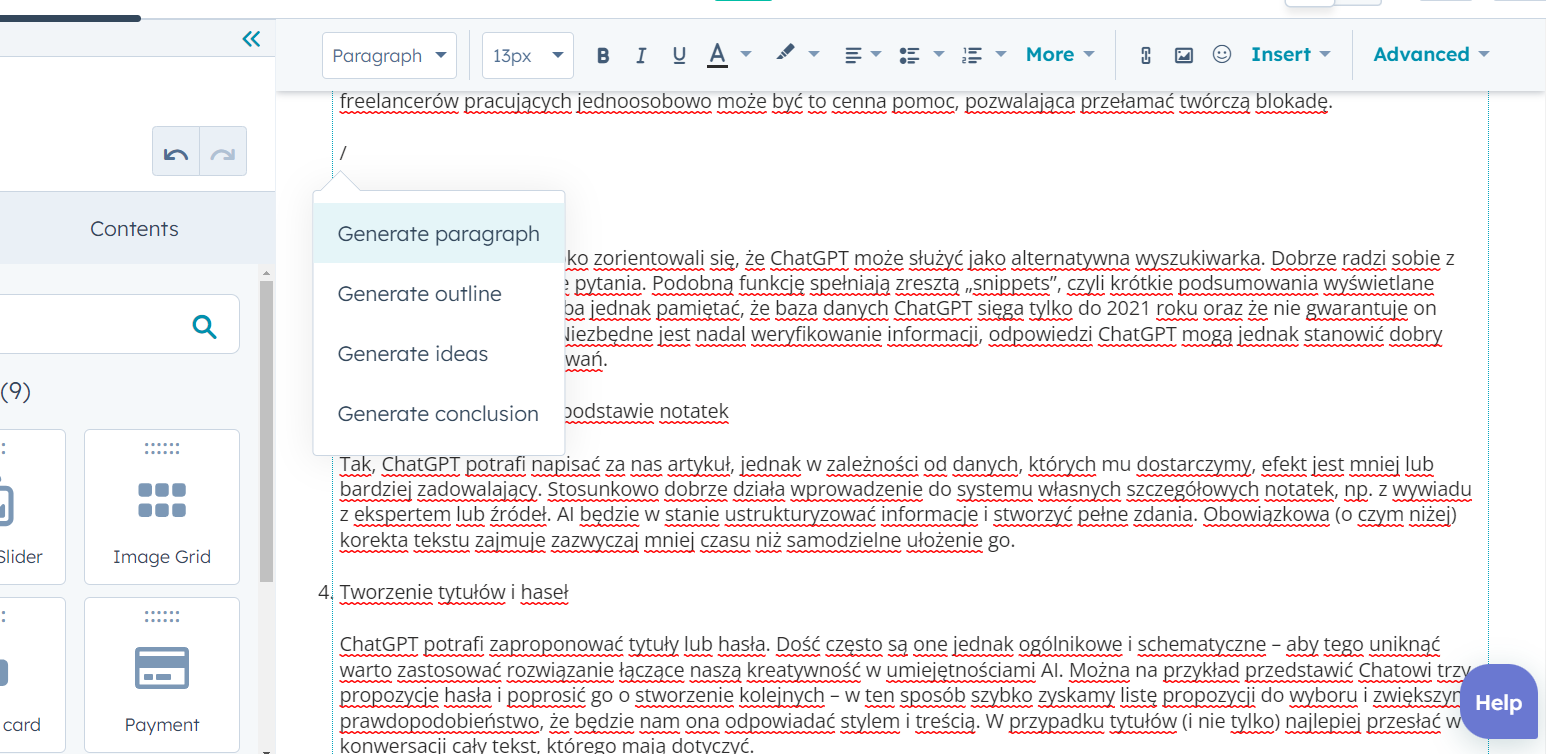Open the Help chat button

tap(1498, 703)
